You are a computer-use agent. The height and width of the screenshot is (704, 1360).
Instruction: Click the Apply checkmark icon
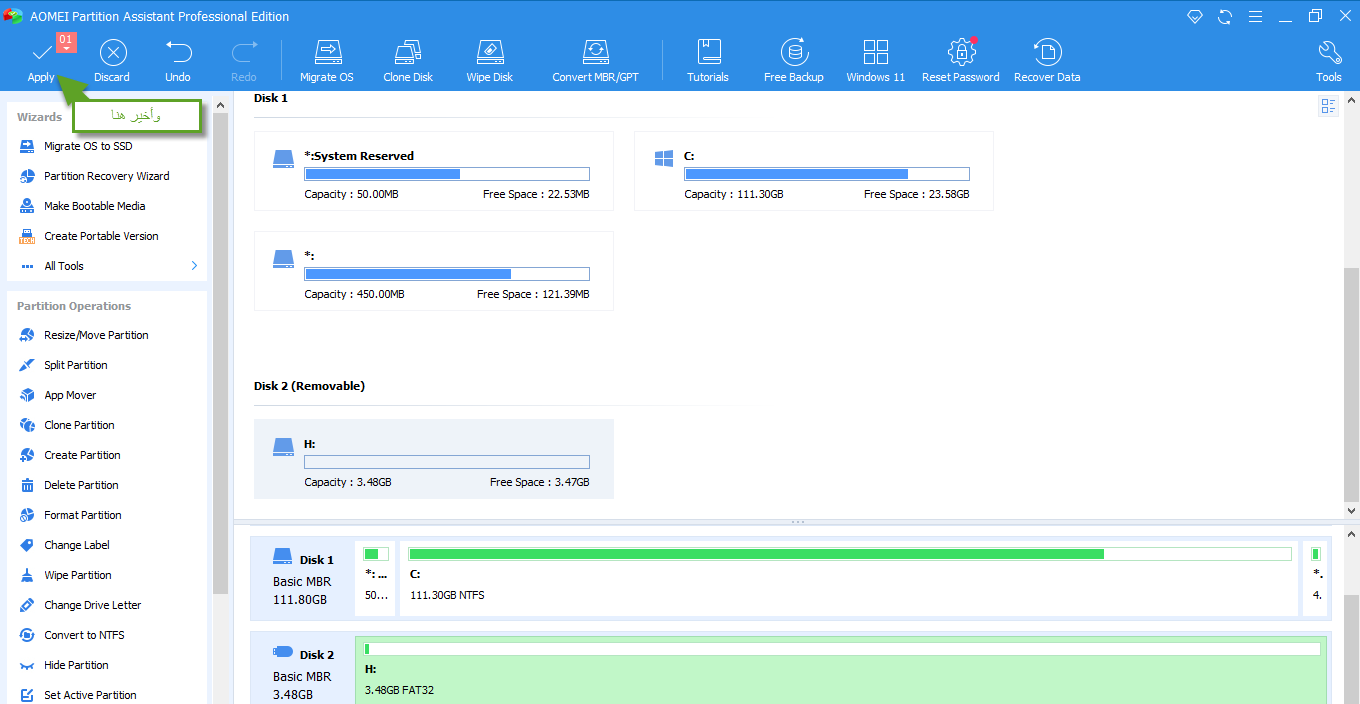point(41,52)
